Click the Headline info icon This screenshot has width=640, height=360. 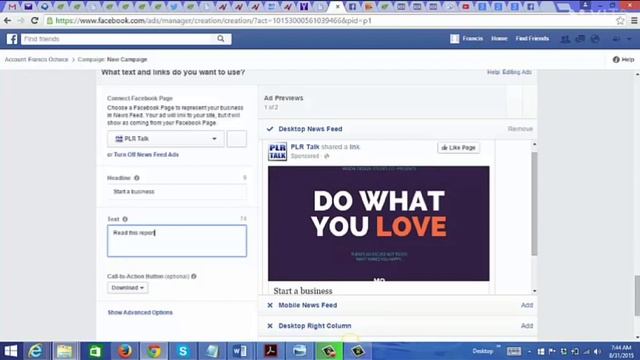[137, 178]
